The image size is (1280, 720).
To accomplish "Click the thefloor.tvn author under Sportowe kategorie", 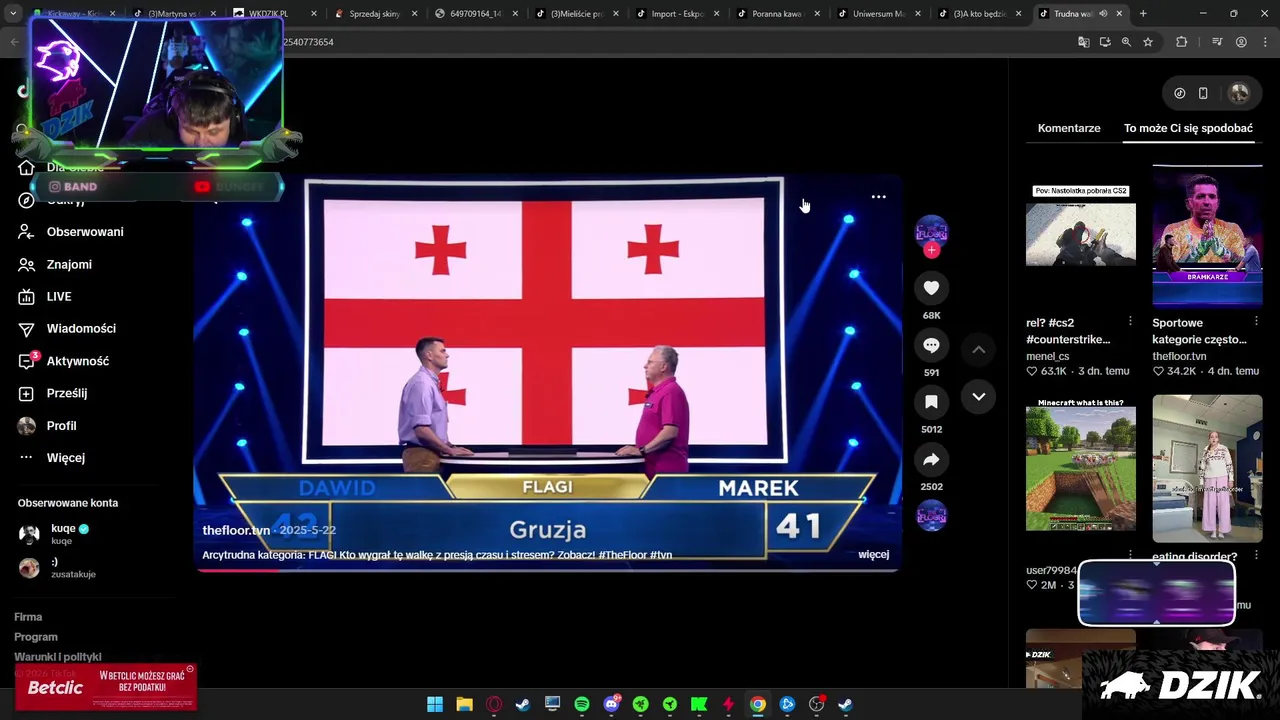I will point(1179,356).
